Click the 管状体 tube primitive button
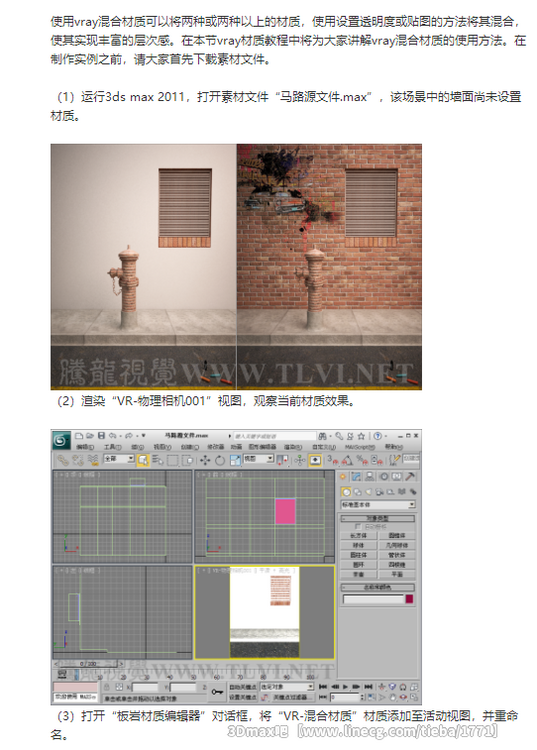The image size is (537, 750). 397,555
